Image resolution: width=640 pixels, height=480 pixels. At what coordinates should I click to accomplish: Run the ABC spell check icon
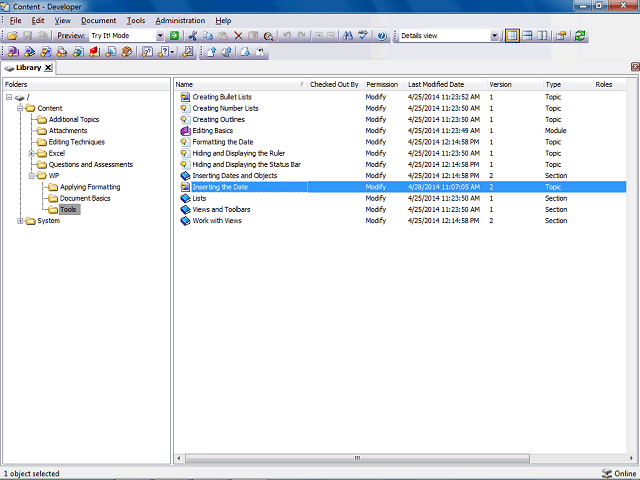click(x=363, y=36)
